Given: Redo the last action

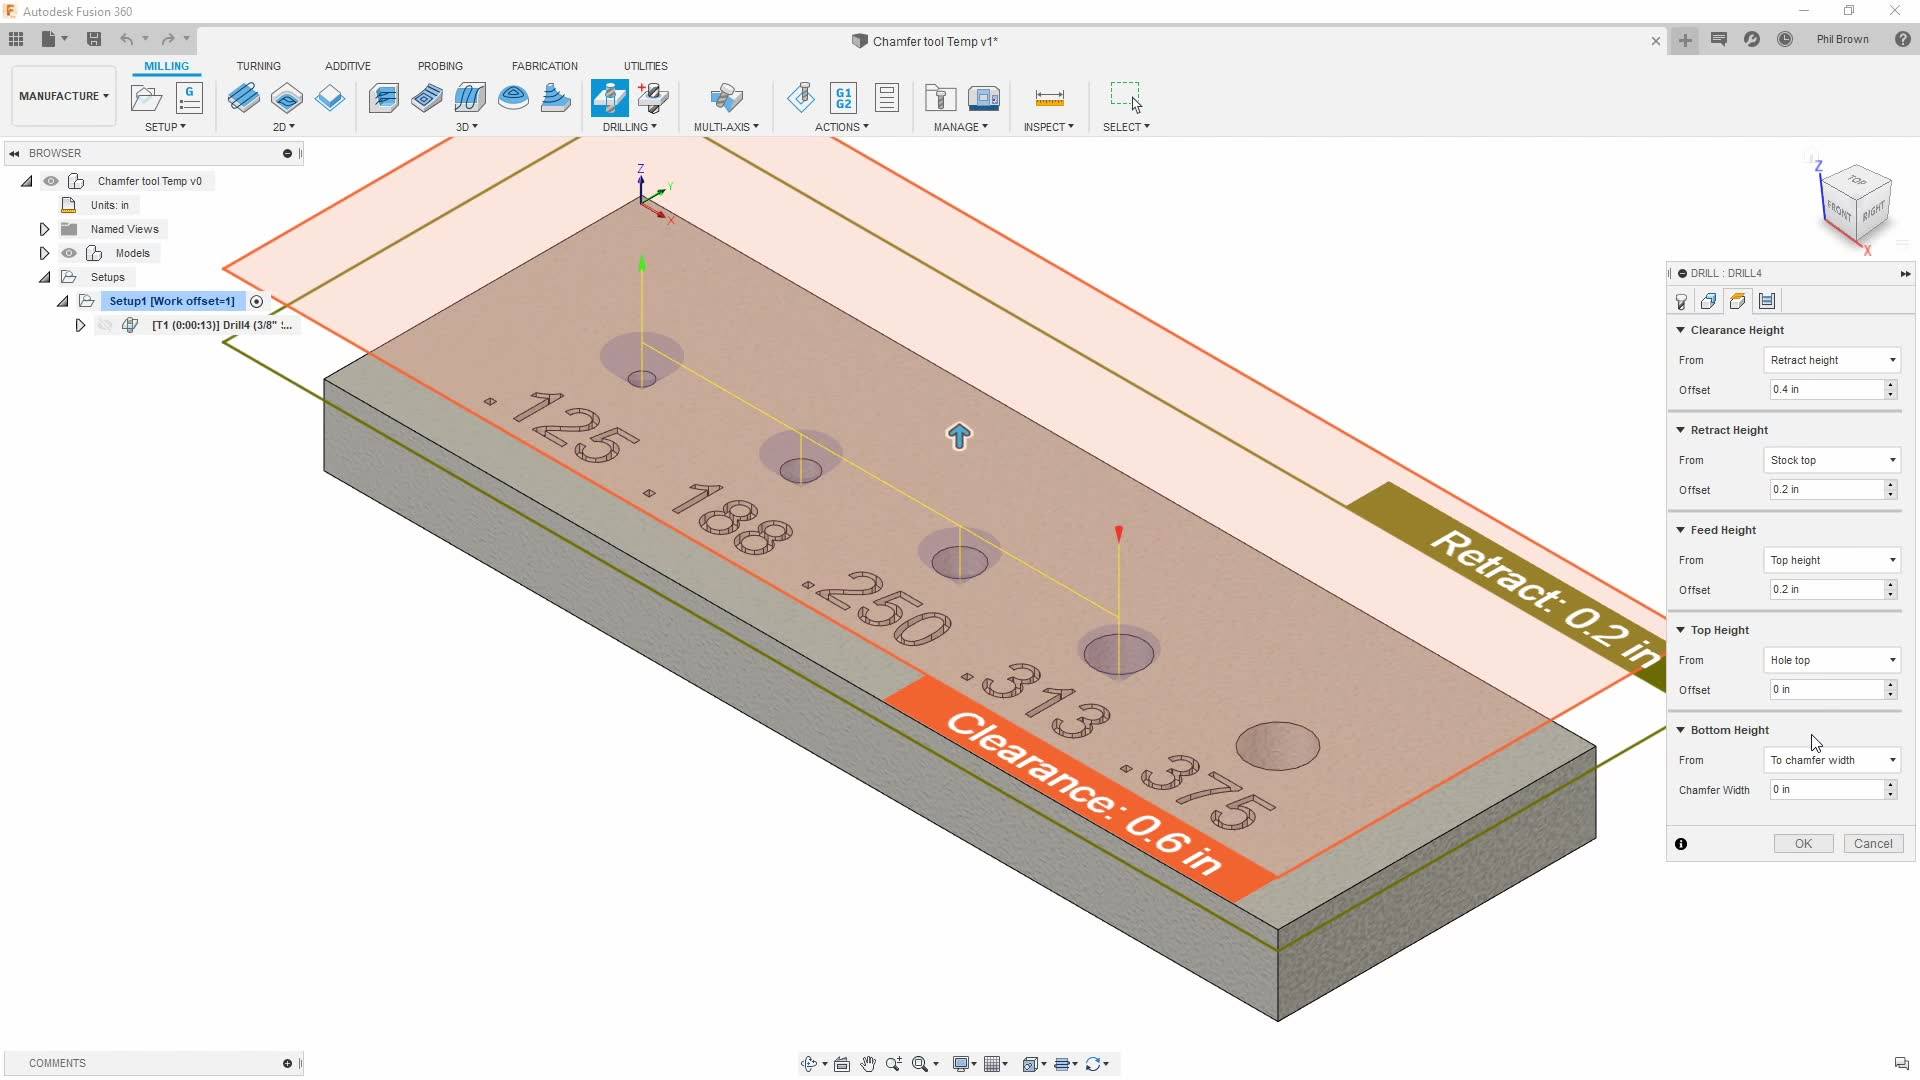Looking at the screenshot, I should [168, 39].
